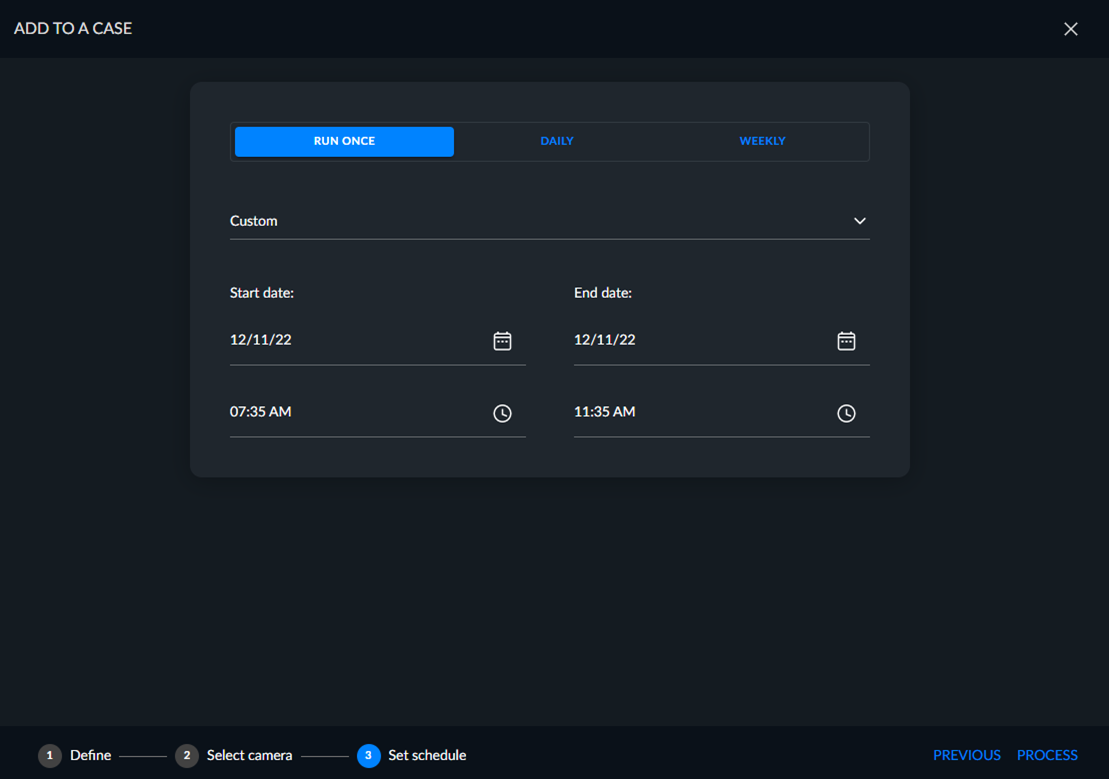The width and height of the screenshot is (1109, 779).
Task: Open the end time clock picker
Action: pos(846,413)
